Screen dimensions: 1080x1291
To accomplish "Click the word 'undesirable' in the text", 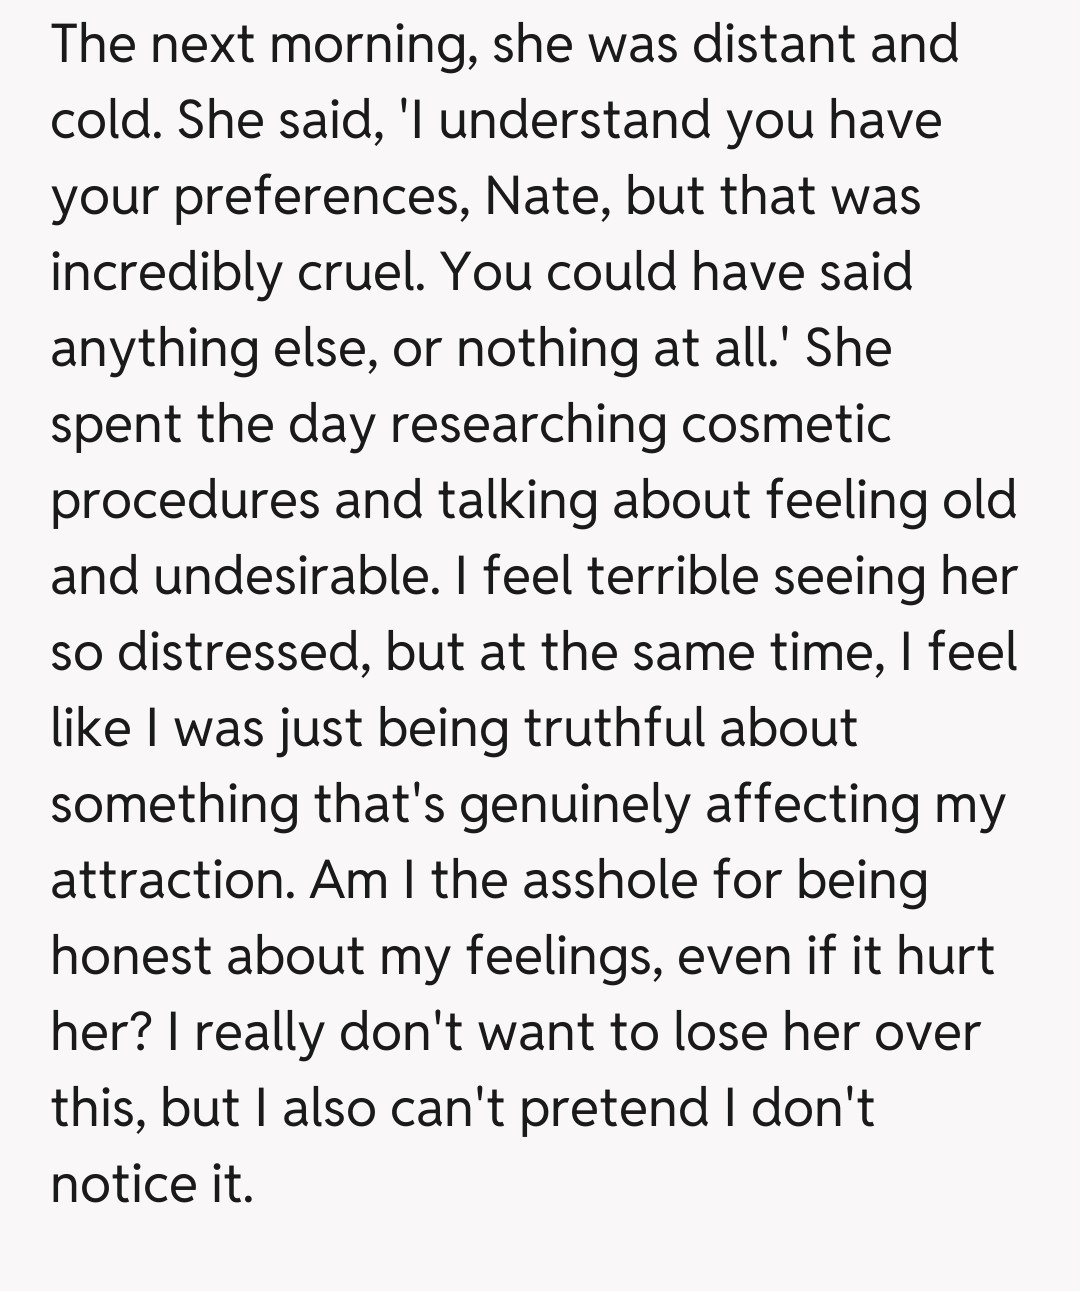I will (x=295, y=577).
